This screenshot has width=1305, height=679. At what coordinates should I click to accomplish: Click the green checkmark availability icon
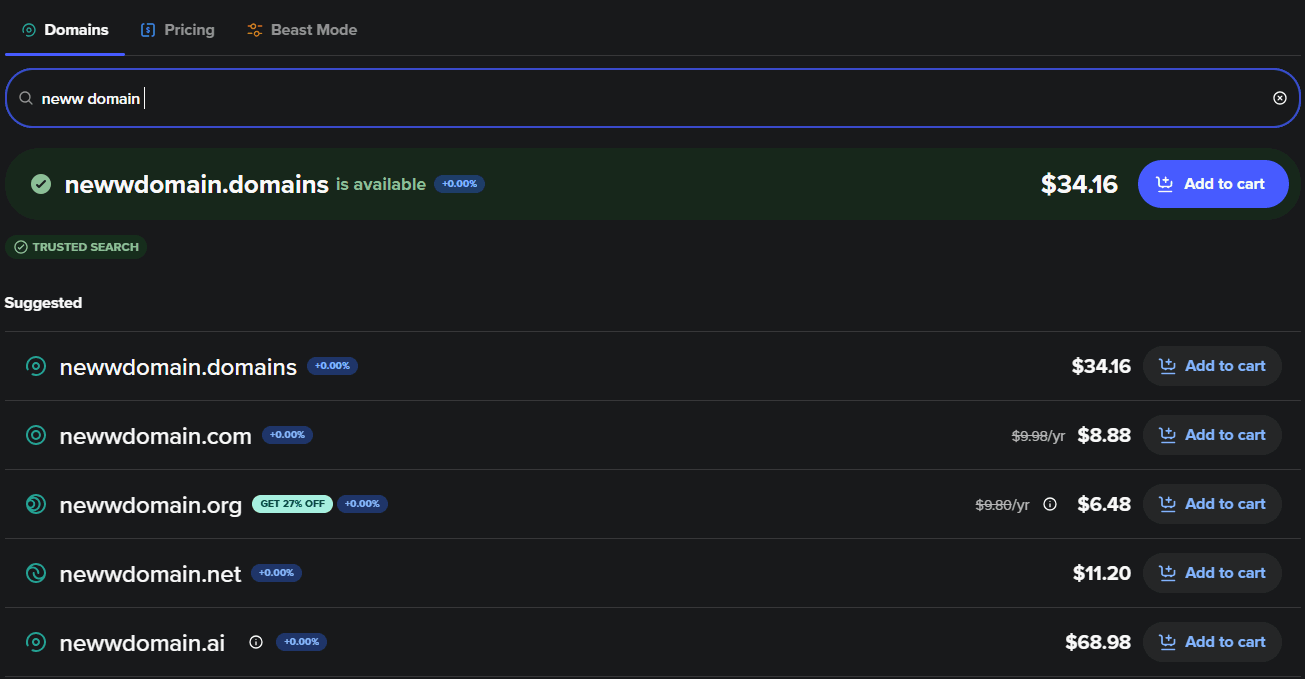(x=40, y=183)
